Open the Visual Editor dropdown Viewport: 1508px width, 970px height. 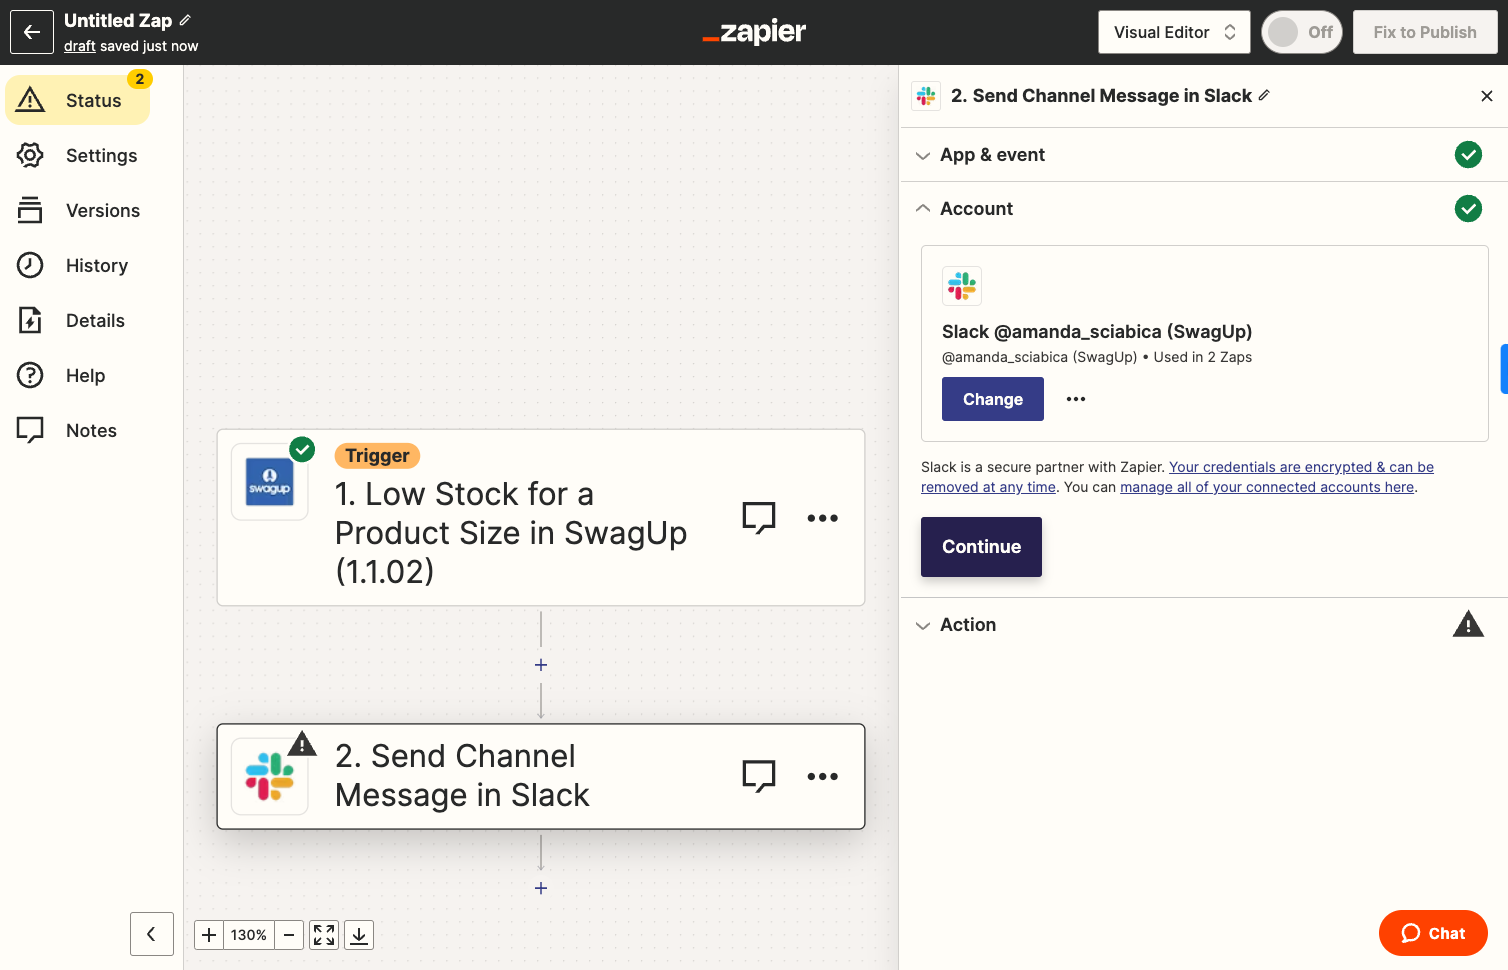[1175, 32]
